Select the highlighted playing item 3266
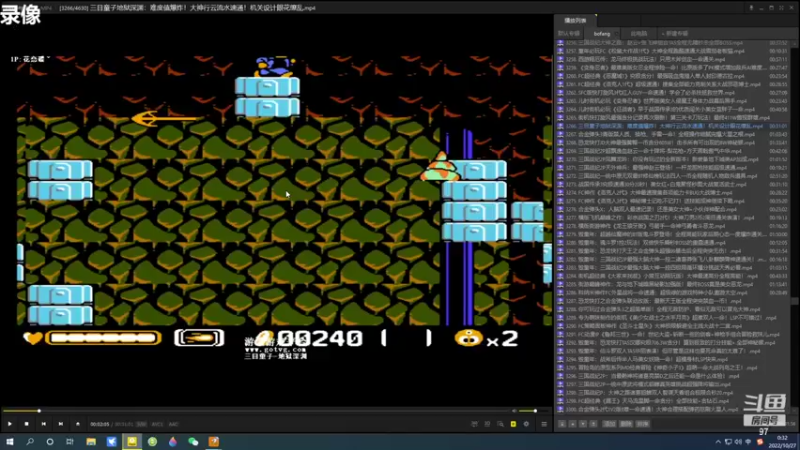800x450 pixels. 672,126
